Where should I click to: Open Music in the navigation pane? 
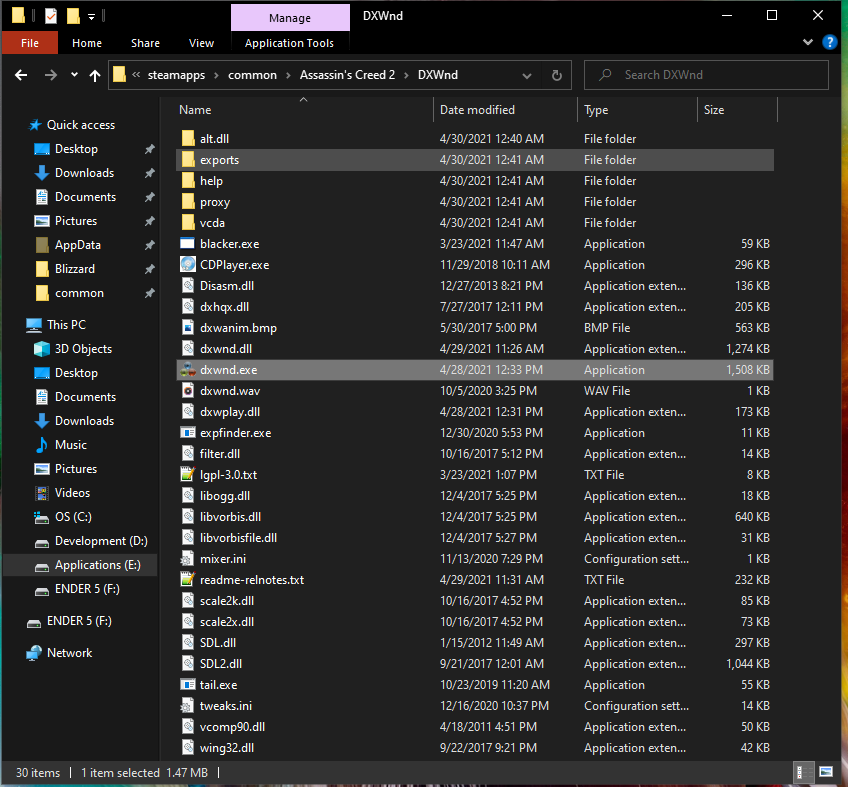[71, 445]
